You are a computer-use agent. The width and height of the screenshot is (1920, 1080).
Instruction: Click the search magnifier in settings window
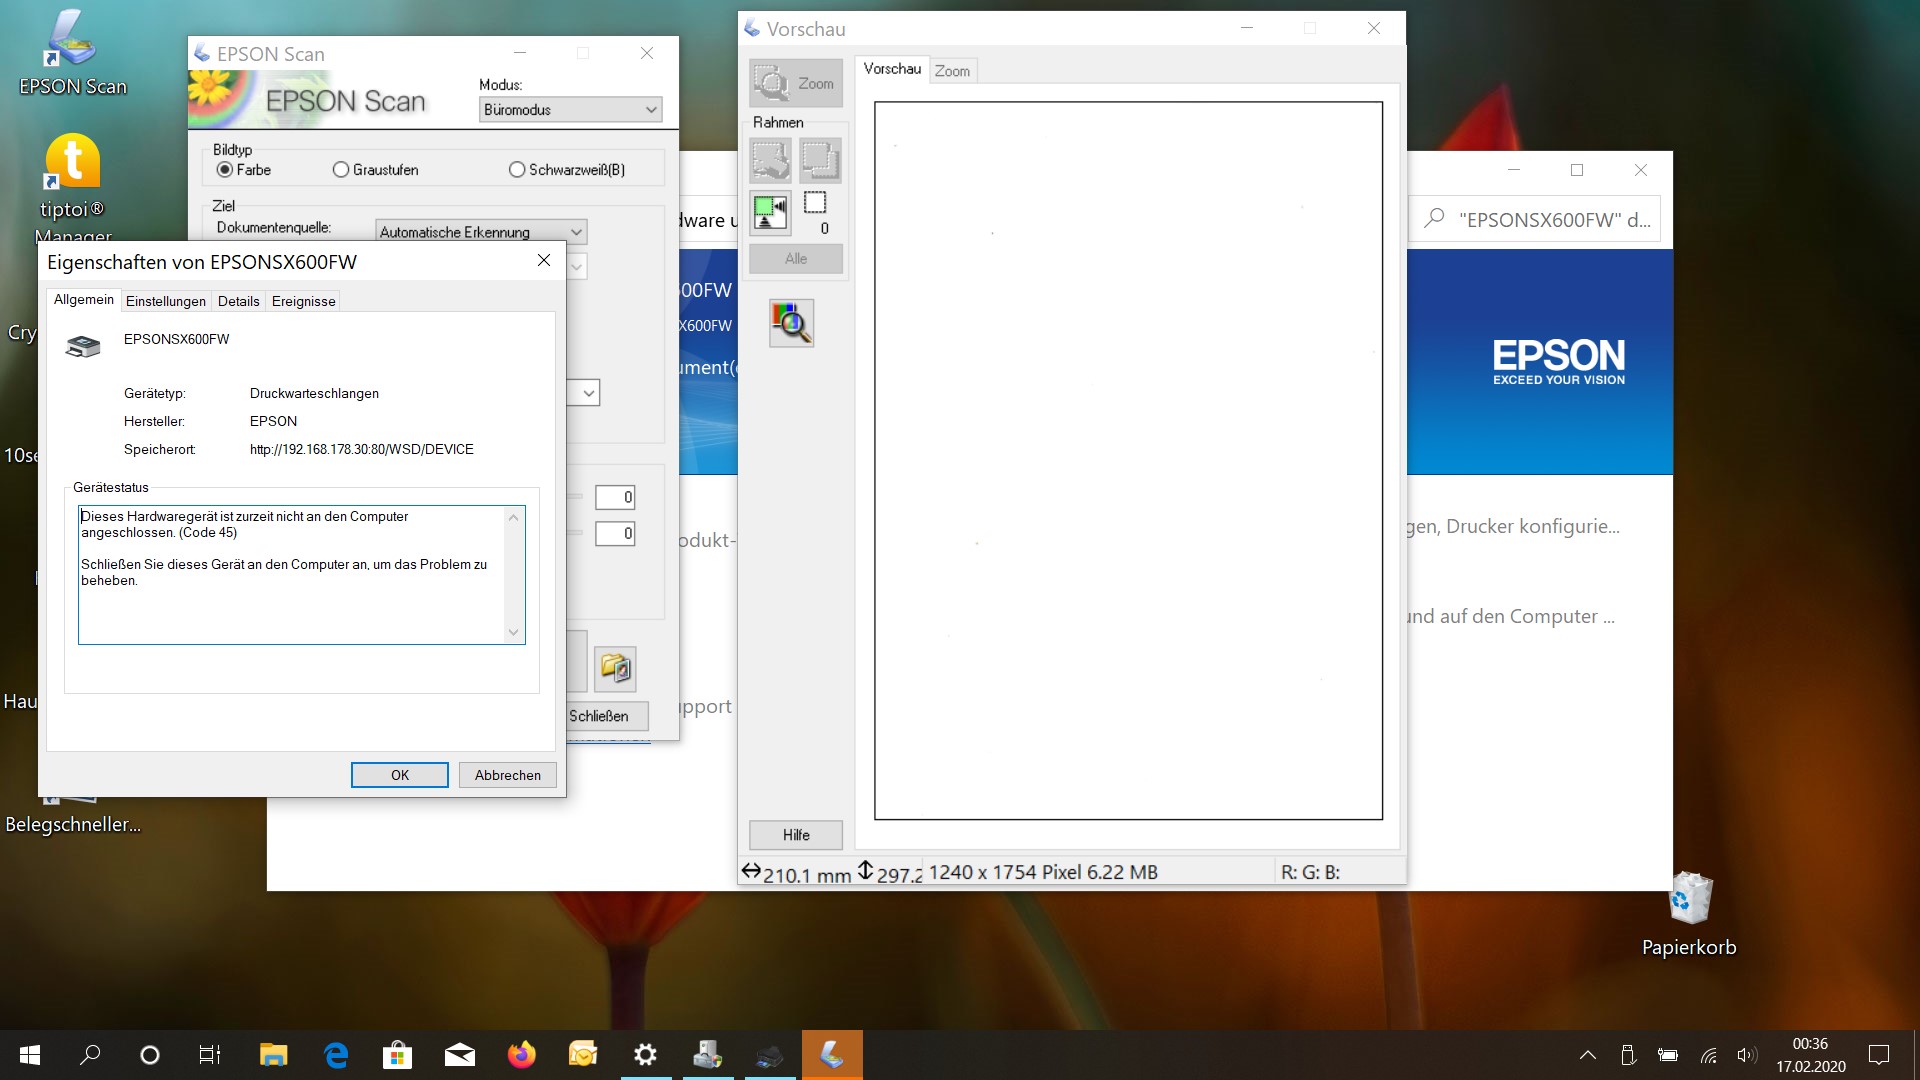[x=1434, y=219]
